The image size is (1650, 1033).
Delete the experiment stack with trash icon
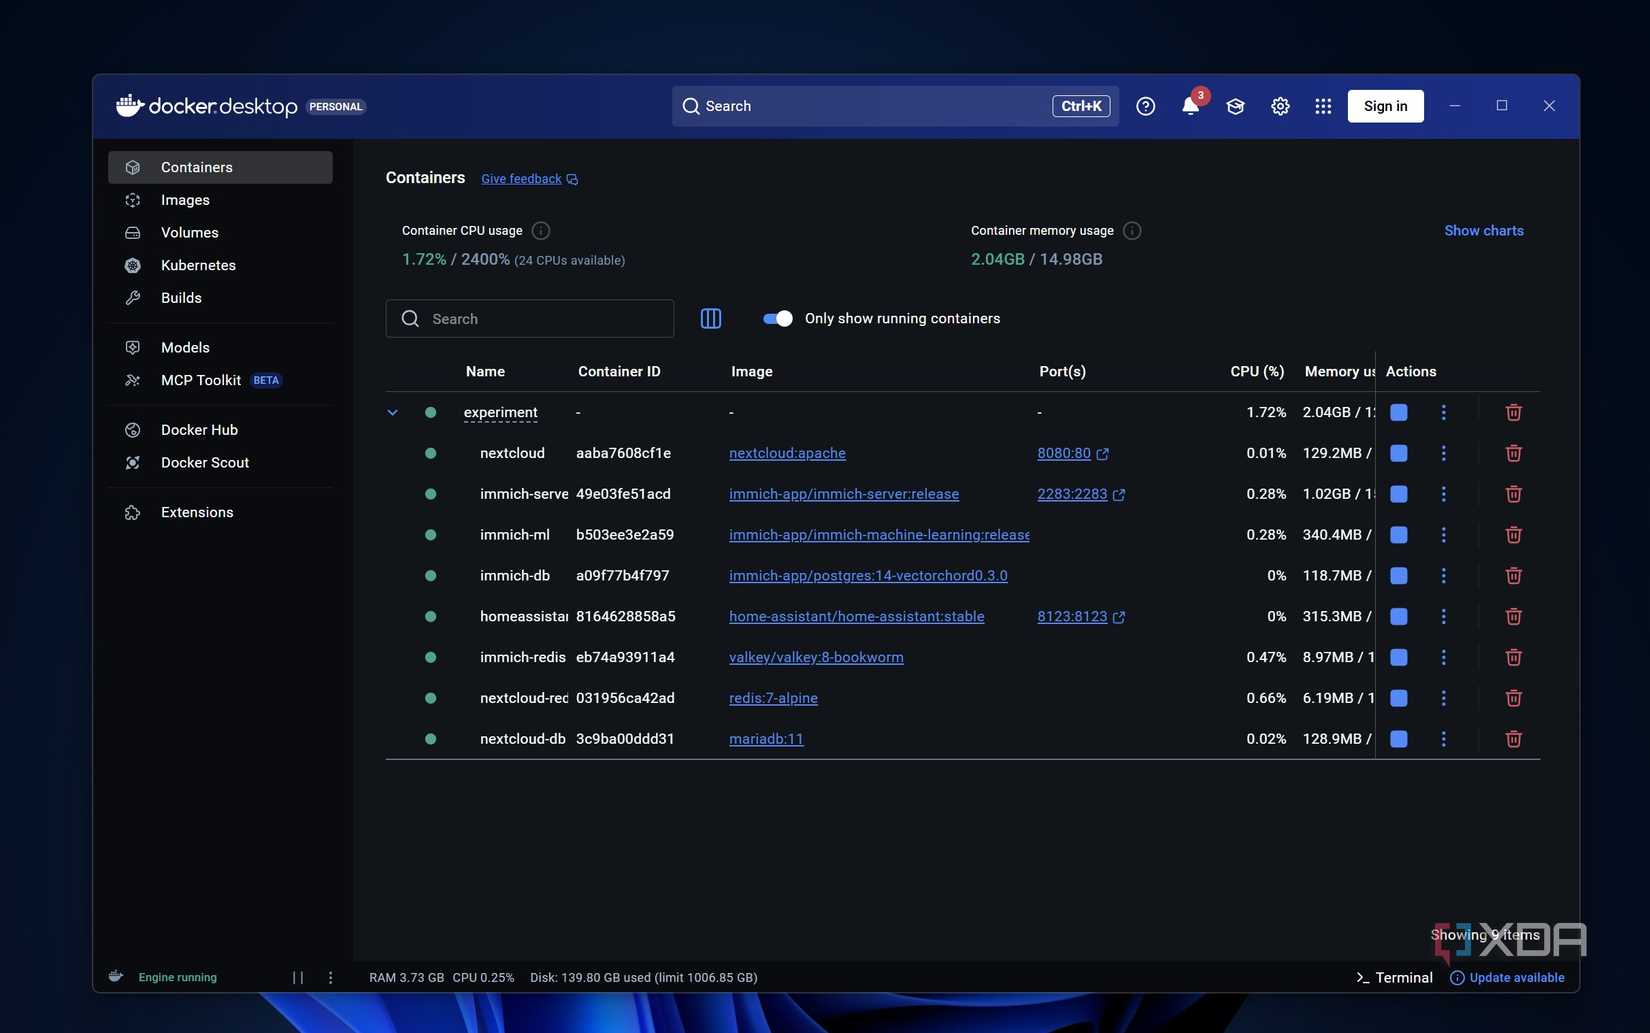coord(1514,412)
